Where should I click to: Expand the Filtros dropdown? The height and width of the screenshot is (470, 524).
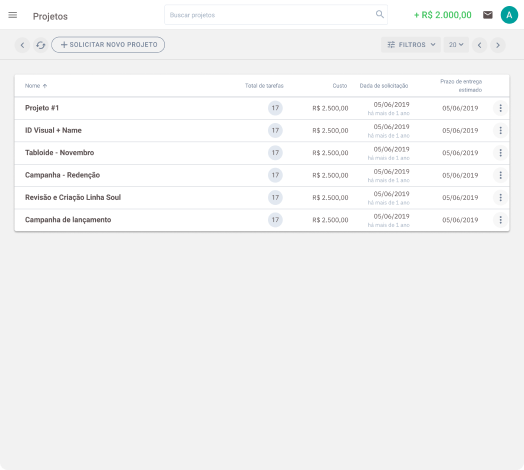(411, 45)
